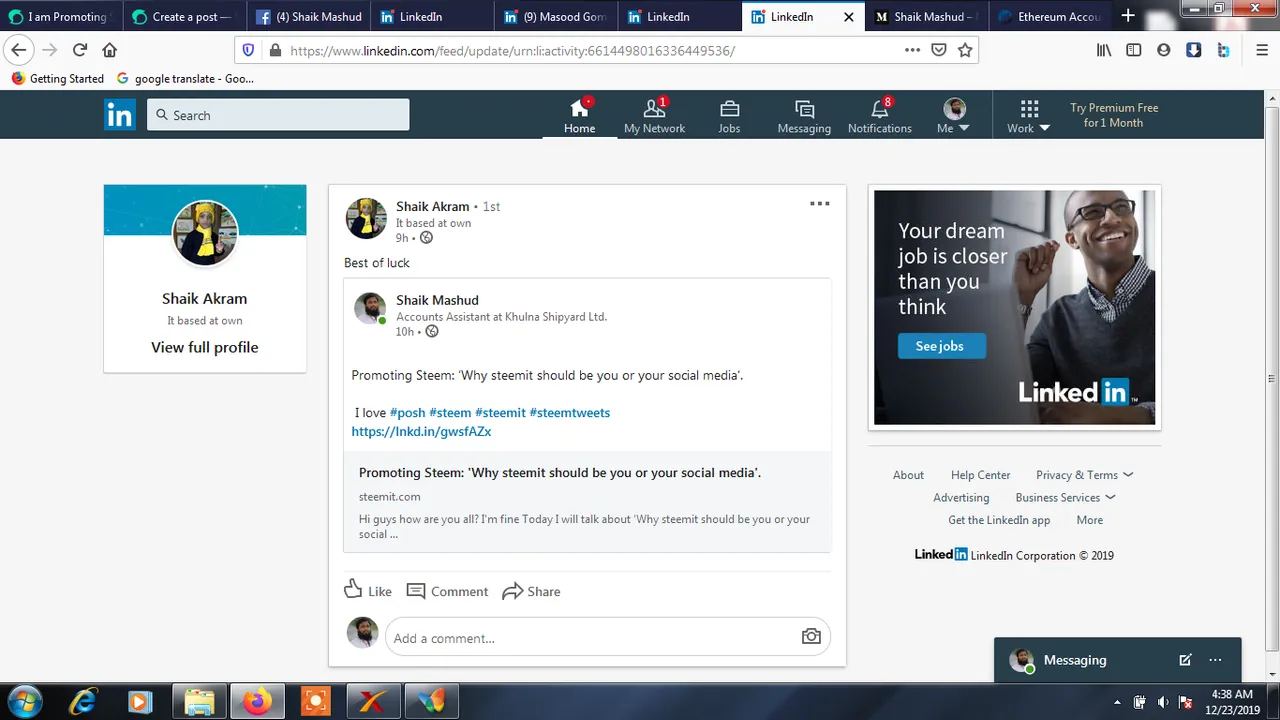The image size is (1280, 720).
Task: Open the Notifications bell icon
Action: 879,109
